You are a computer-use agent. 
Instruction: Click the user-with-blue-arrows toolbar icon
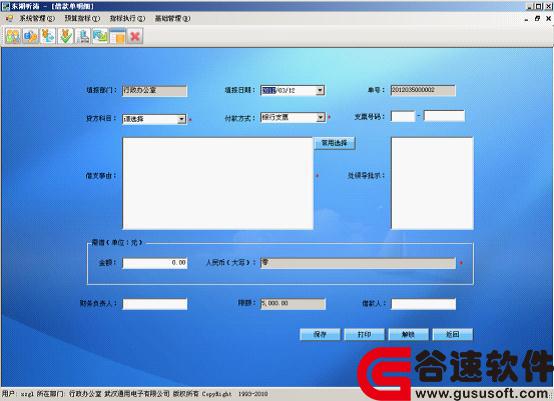point(48,36)
